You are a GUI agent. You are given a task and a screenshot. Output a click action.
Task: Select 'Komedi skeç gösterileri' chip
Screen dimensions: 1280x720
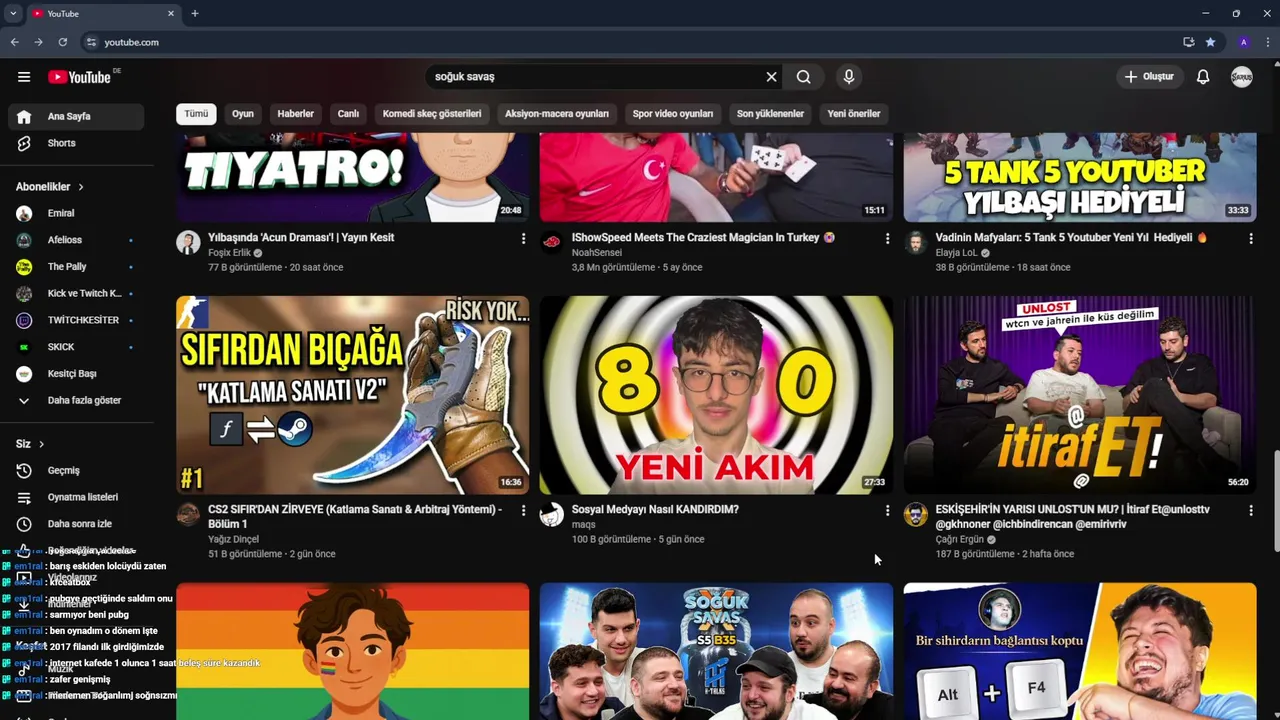(x=432, y=114)
